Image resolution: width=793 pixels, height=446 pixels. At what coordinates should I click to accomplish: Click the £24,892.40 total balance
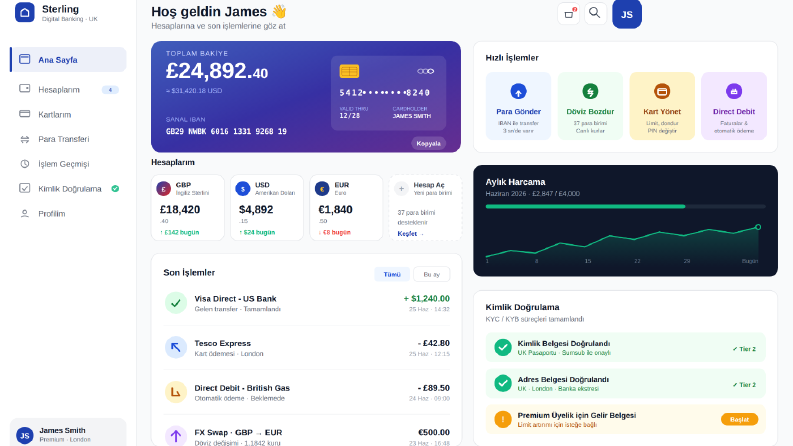coord(216,71)
